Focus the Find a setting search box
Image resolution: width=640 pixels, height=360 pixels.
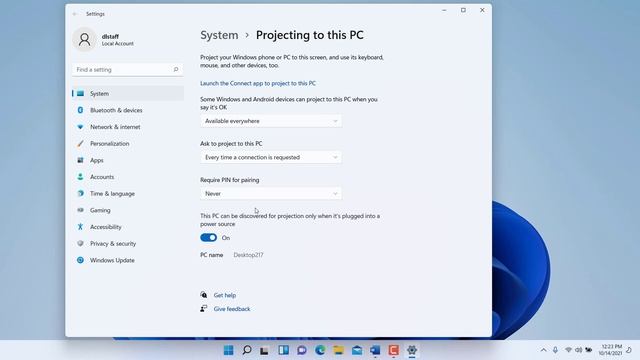point(128,70)
